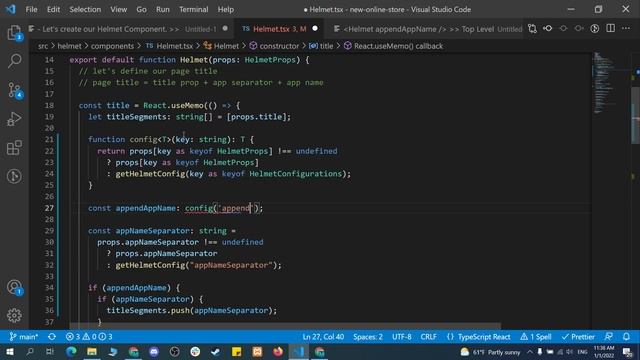The height and width of the screenshot is (360, 640).
Task: Click the Helmet symbol breadcrumb
Action: coord(222,46)
